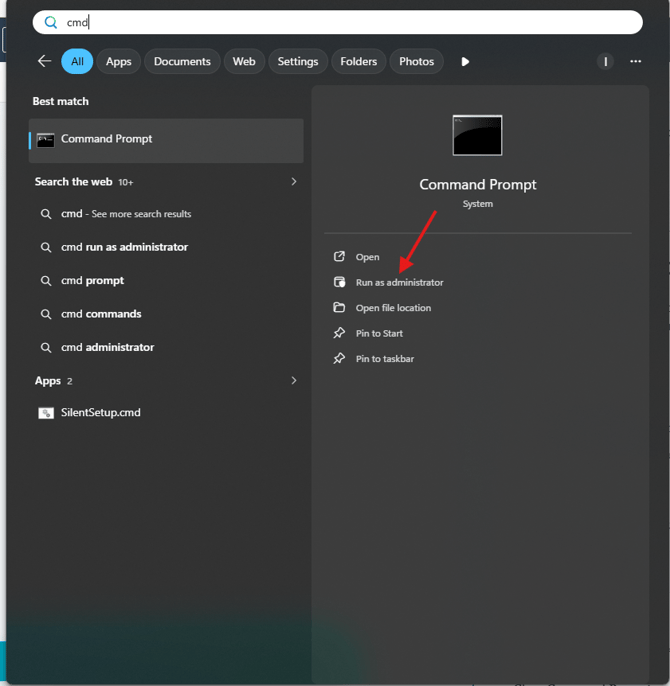Switch to the Photos filter tab
This screenshot has height=686, width=670.
pyautogui.click(x=417, y=61)
